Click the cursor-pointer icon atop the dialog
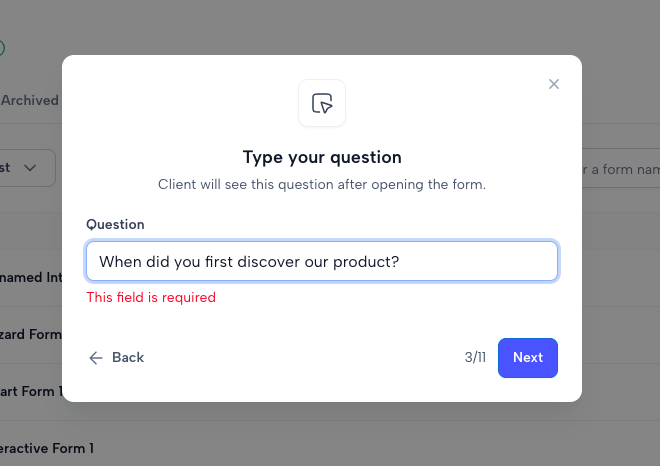 pyautogui.click(x=322, y=103)
